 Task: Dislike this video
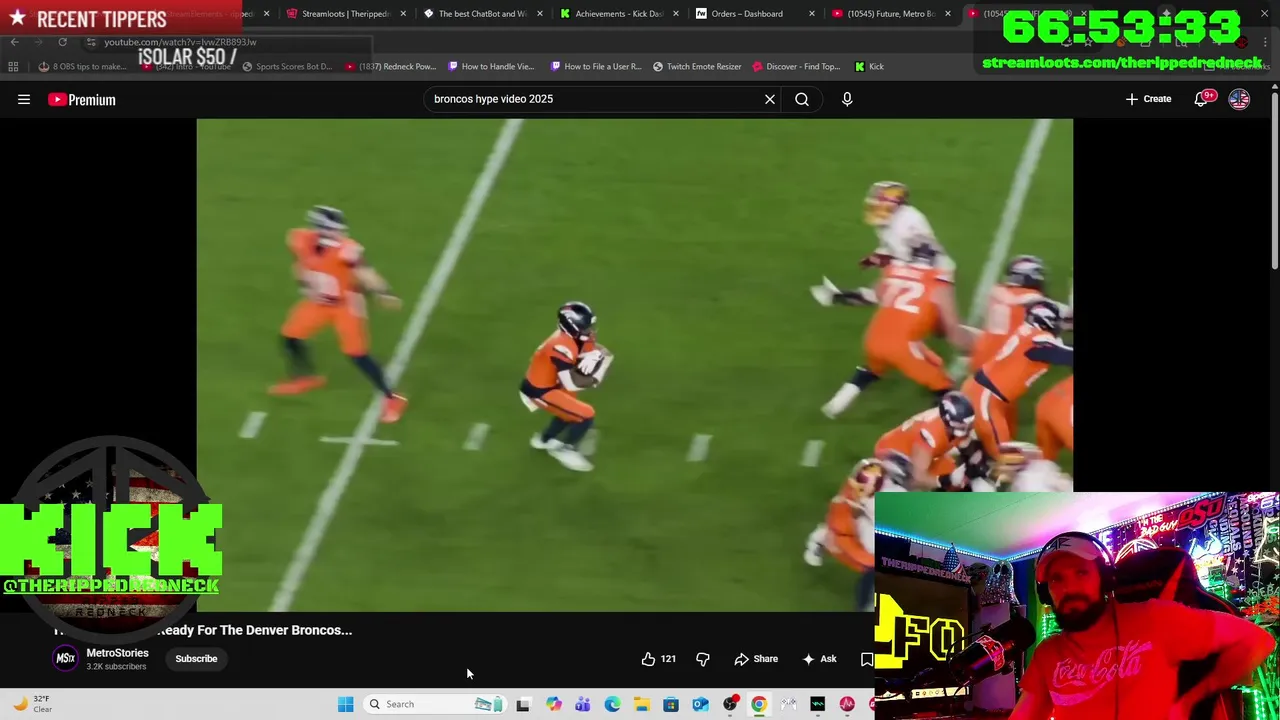point(703,659)
